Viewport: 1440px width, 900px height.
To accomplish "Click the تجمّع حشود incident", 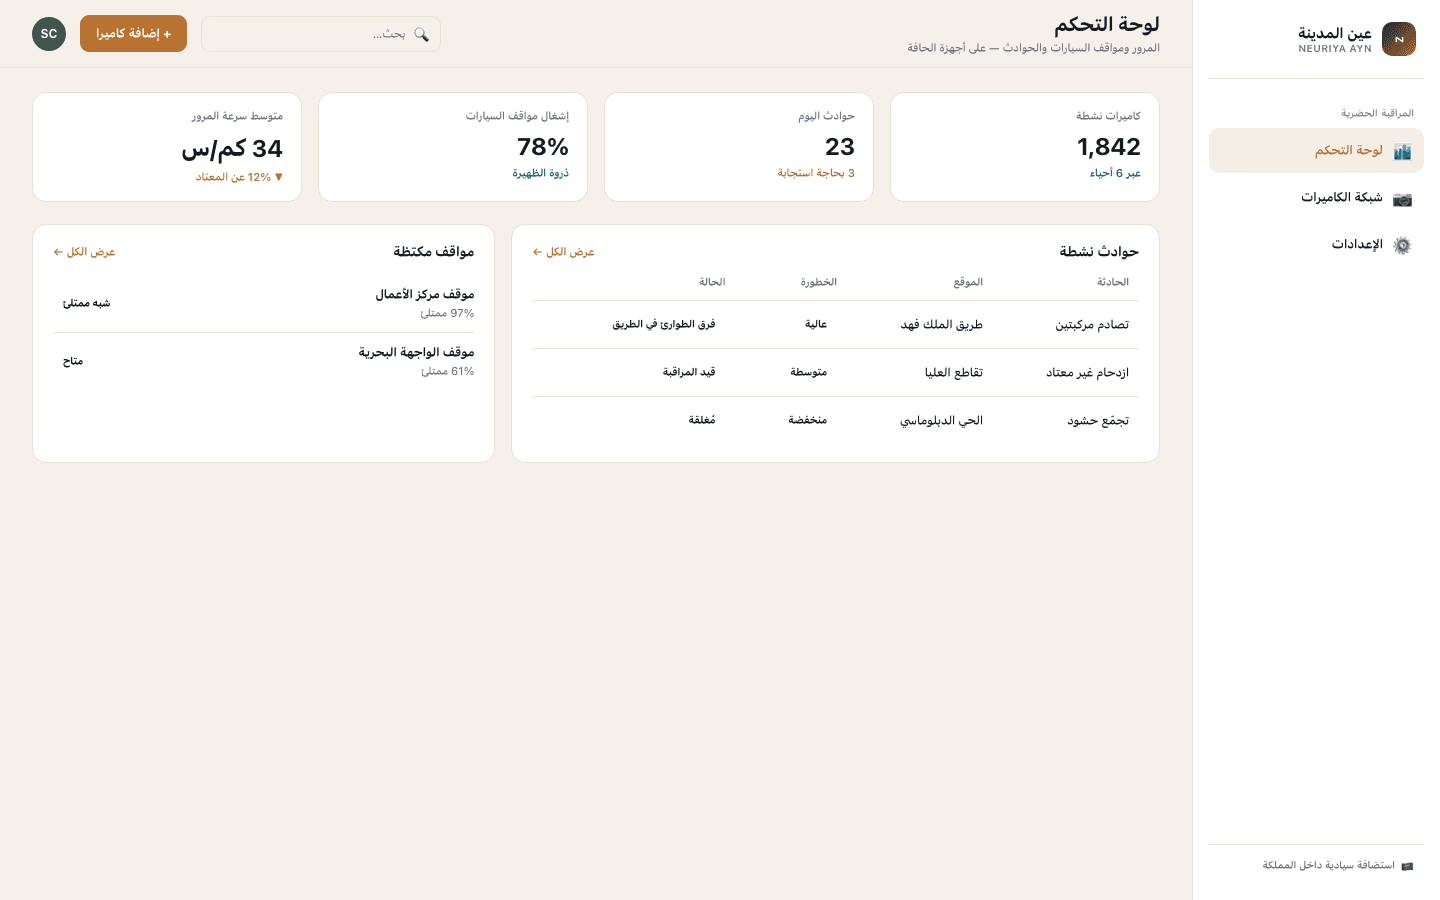I will (x=1098, y=421).
